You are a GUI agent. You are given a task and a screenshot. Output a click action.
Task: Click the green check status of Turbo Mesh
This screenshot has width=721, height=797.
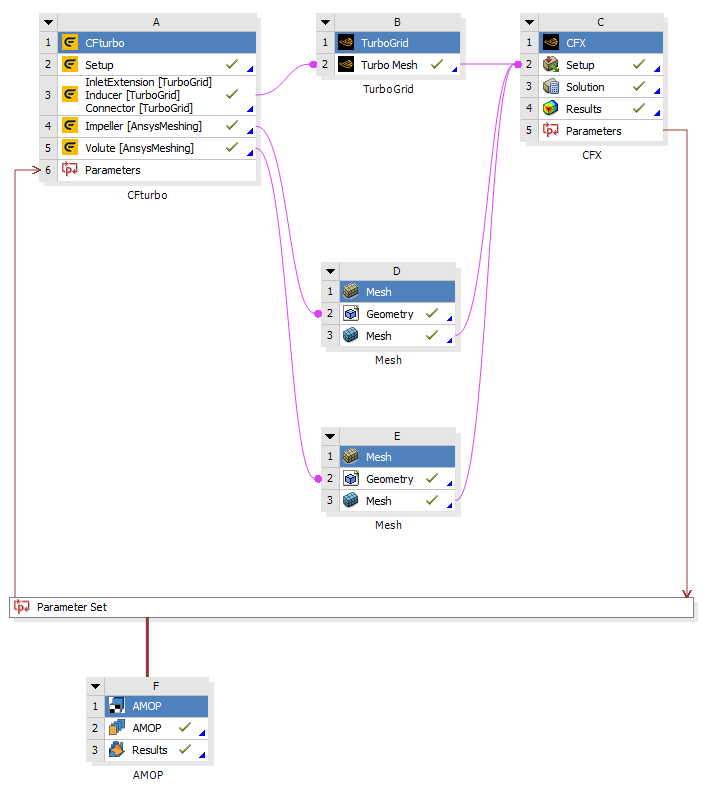point(437,64)
